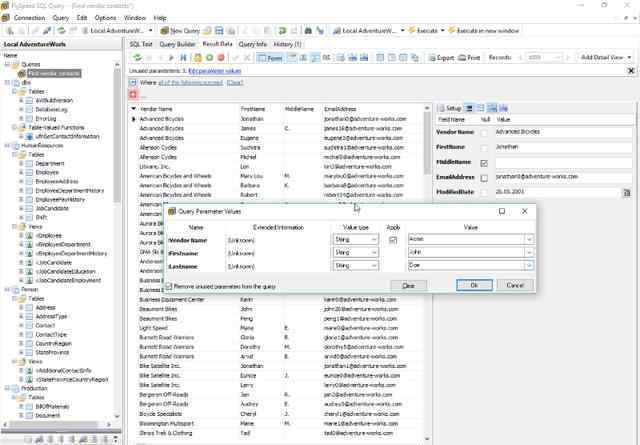Uncheck Null checkbox for MiddleName
The width and height of the screenshot is (640, 445).
click(484, 163)
